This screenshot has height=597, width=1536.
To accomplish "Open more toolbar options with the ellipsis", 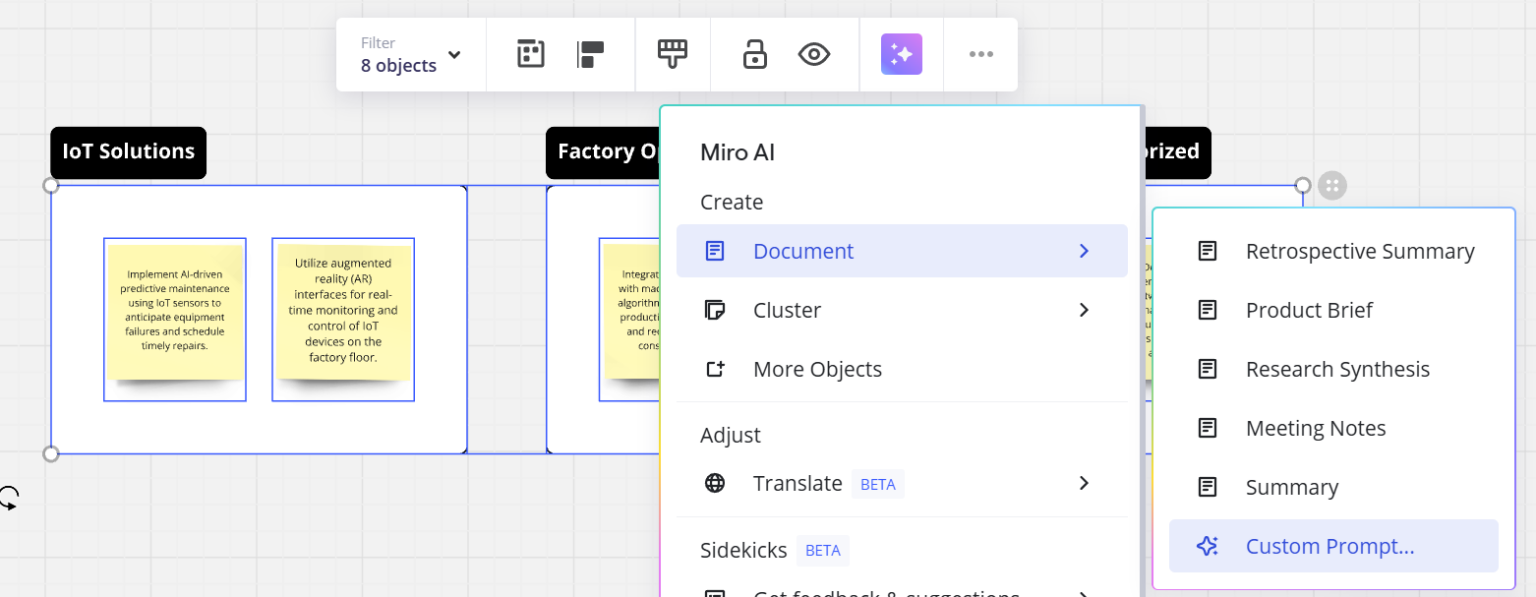I will pyautogui.click(x=980, y=54).
